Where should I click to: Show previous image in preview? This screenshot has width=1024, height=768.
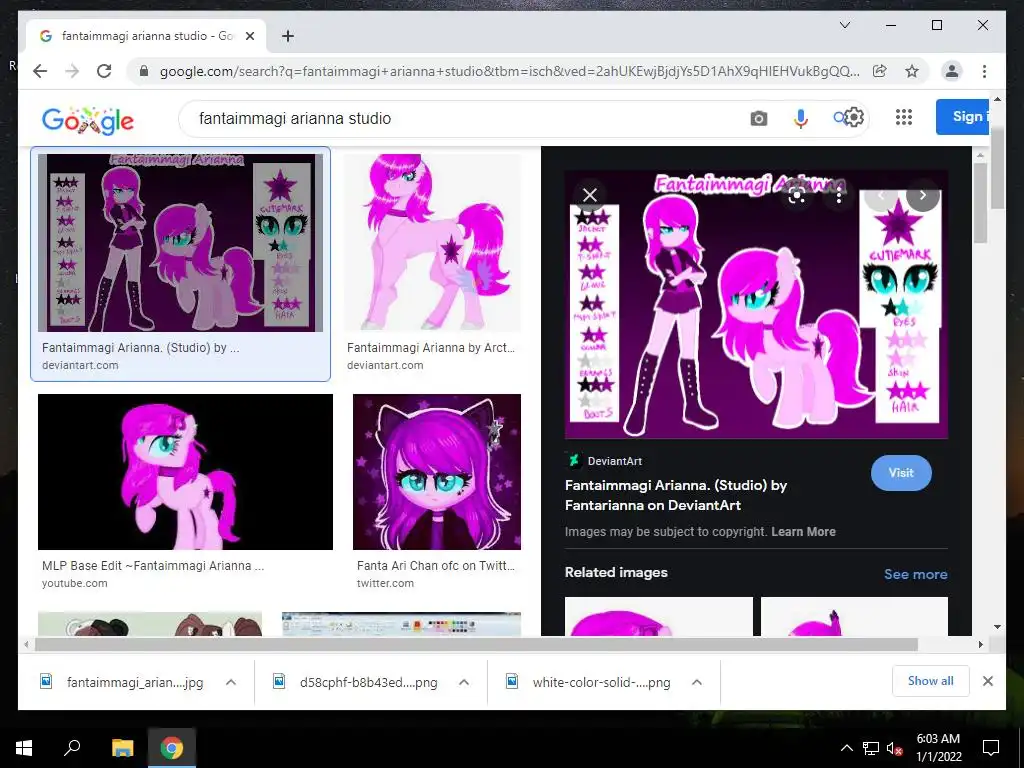880,195
